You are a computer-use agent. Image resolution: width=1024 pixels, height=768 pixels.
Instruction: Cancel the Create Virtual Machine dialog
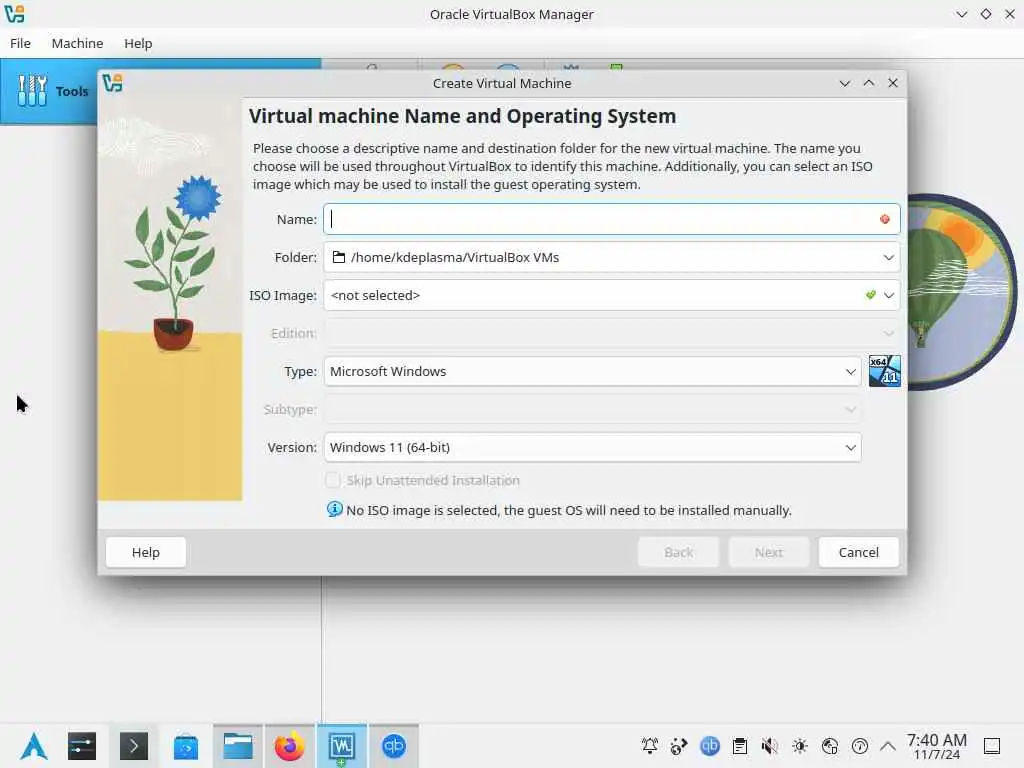coord(858,552)
